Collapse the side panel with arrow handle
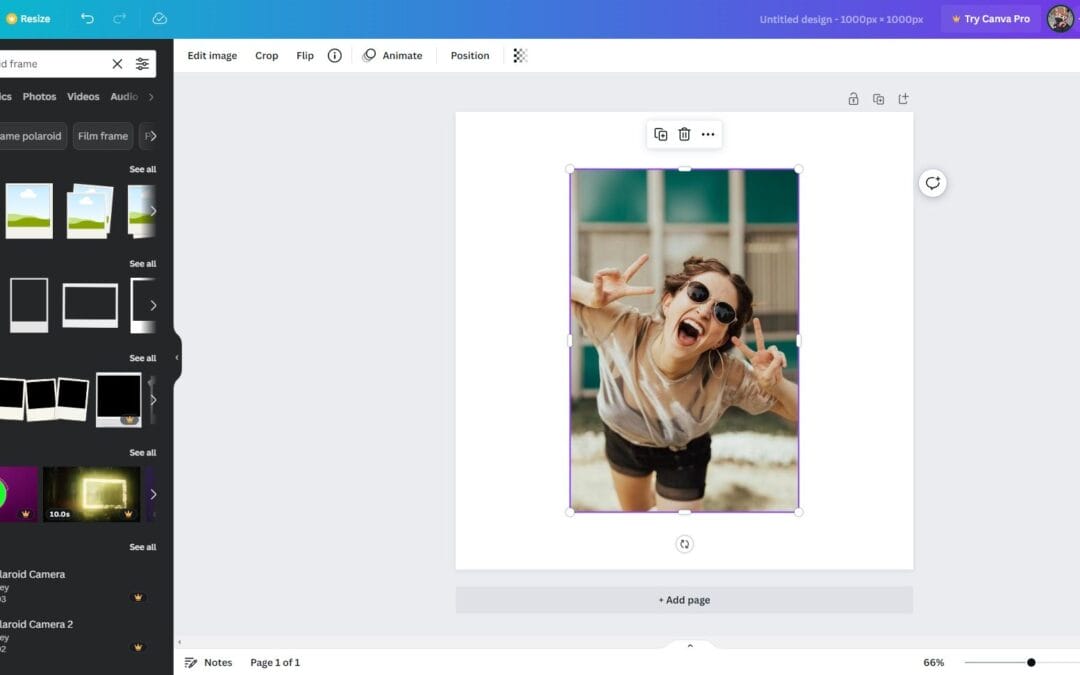1080x675 pixels. click(177, 357)
